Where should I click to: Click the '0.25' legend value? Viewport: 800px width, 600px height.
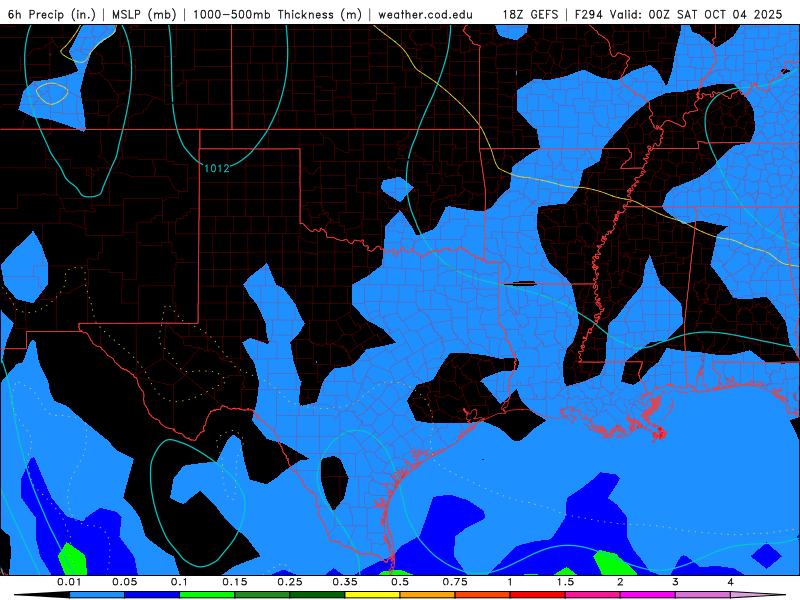(289, 582)
